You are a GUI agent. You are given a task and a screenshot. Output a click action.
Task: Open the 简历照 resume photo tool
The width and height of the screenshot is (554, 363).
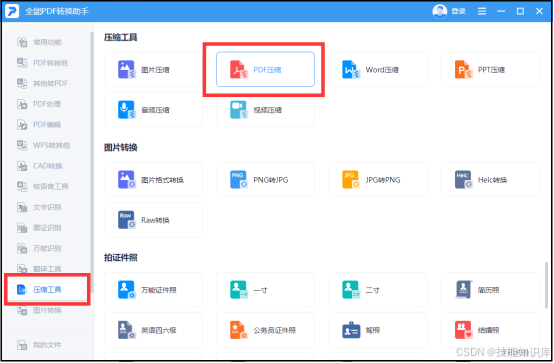point(490,290)
